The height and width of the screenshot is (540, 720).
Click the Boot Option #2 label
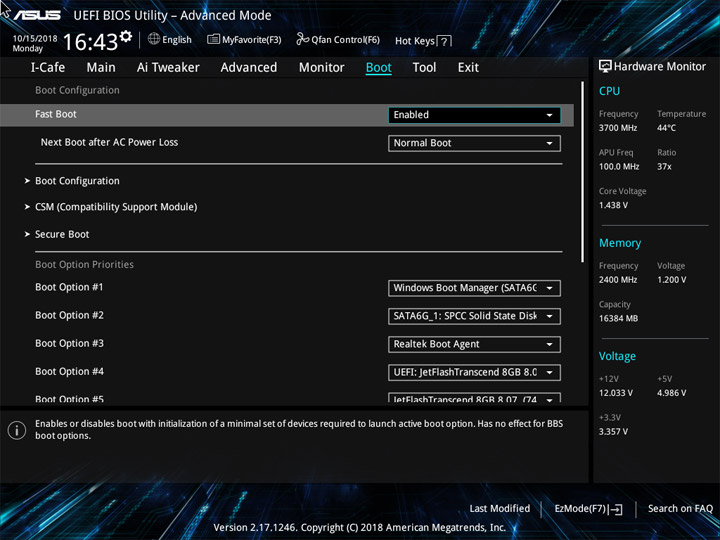click(x=69, y=315)
